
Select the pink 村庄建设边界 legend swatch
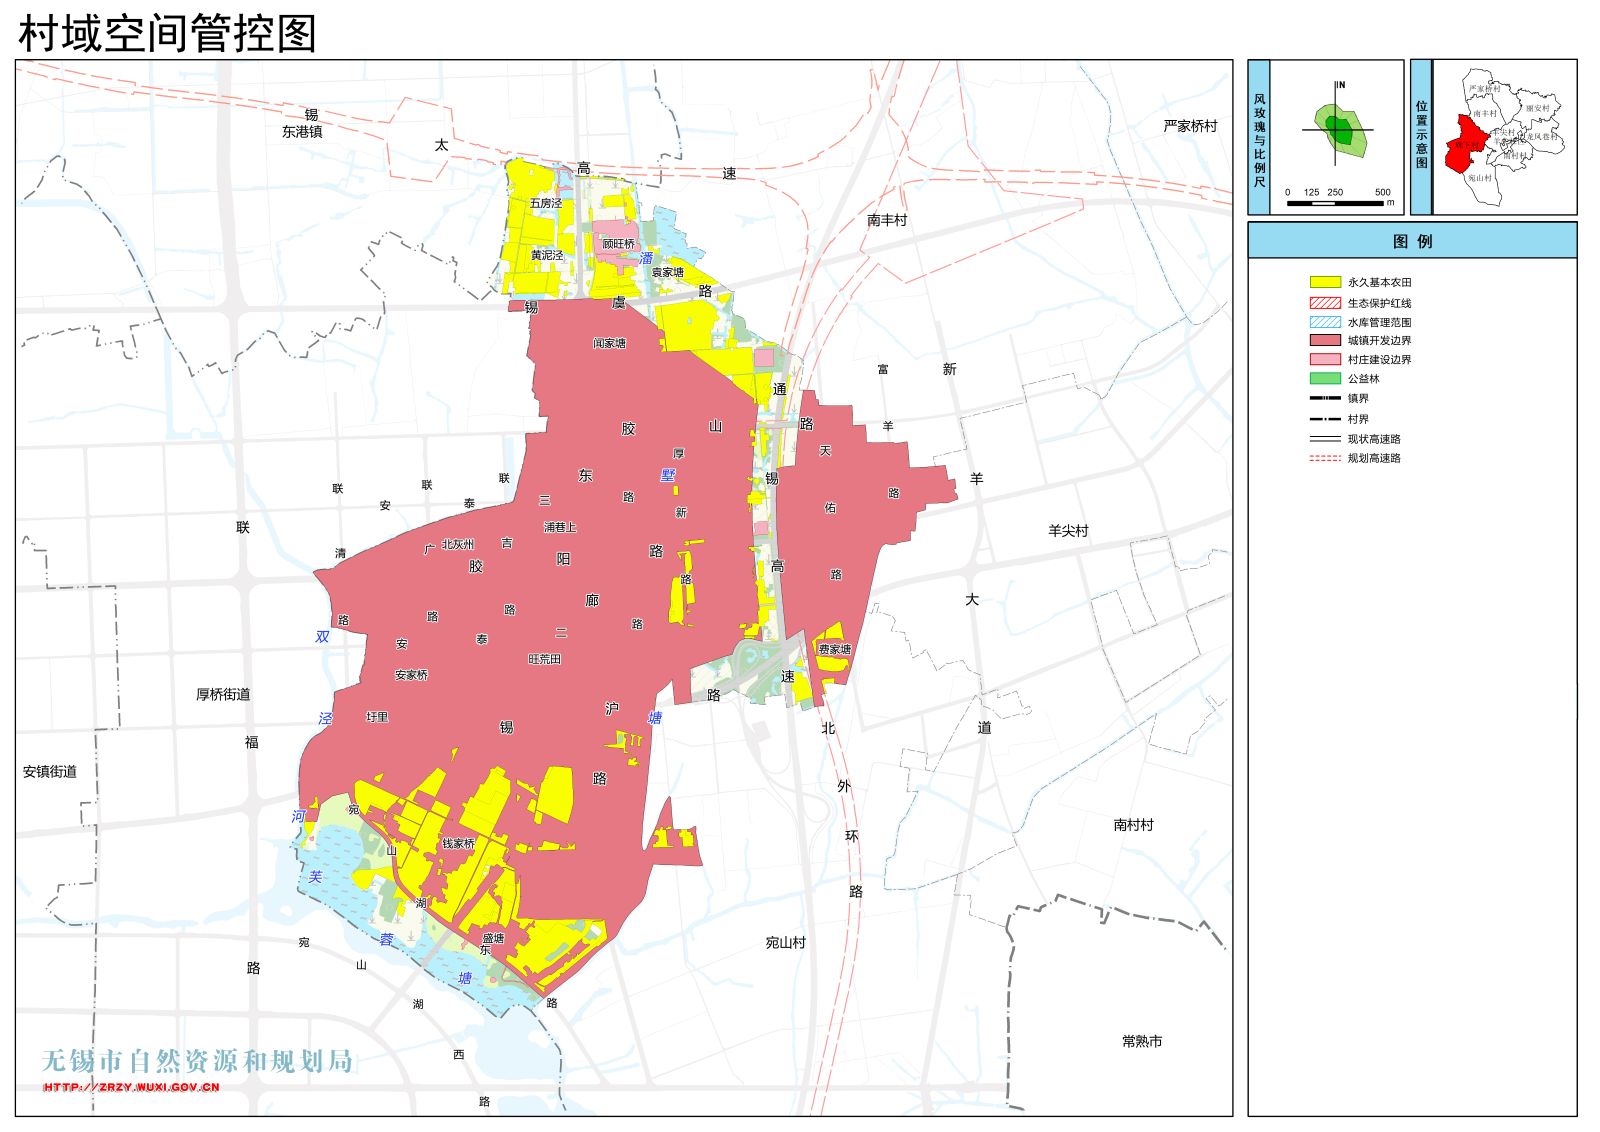tap(1325, 359)
